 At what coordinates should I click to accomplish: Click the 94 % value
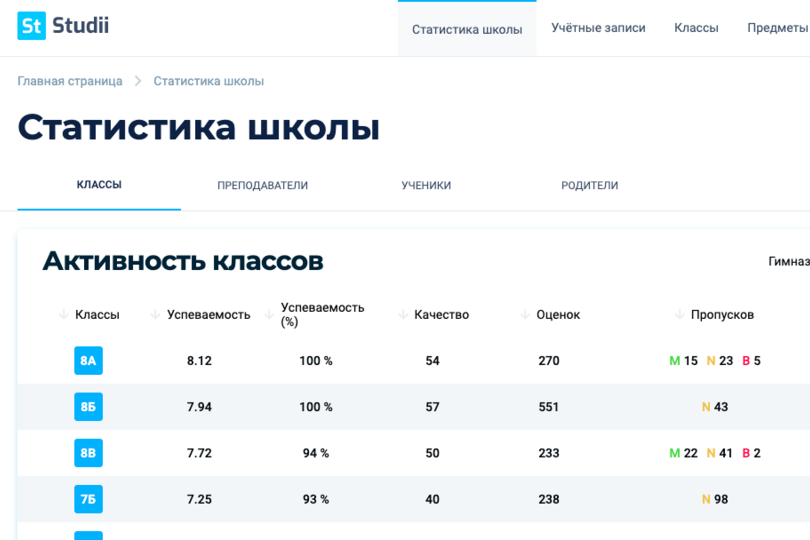pos(316,453)
